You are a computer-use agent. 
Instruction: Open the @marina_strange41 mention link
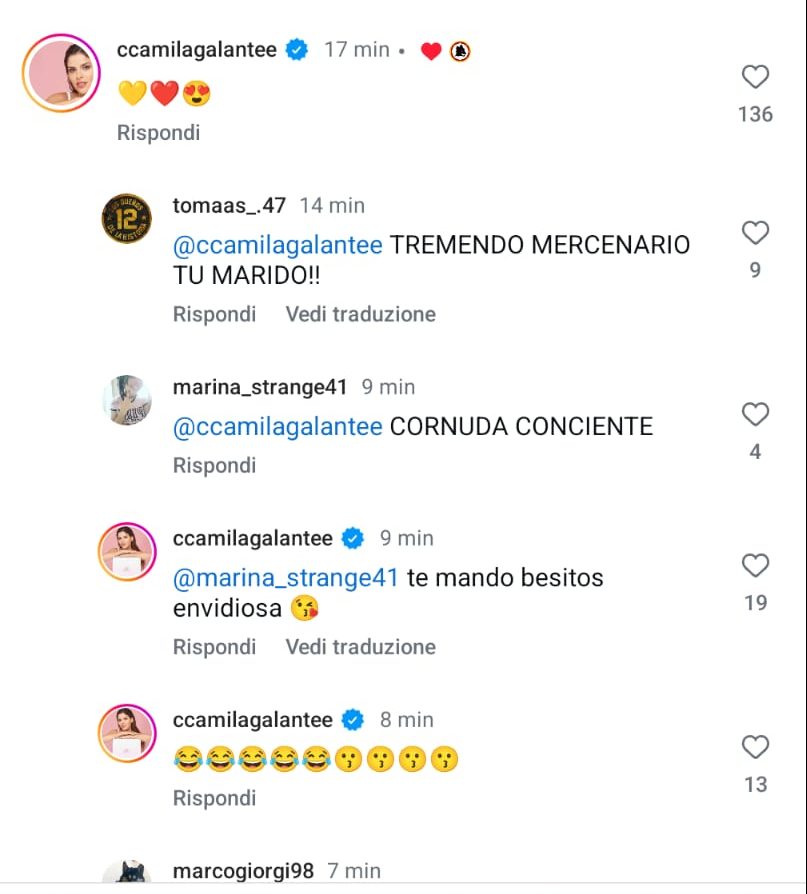[x=286, y=578]
